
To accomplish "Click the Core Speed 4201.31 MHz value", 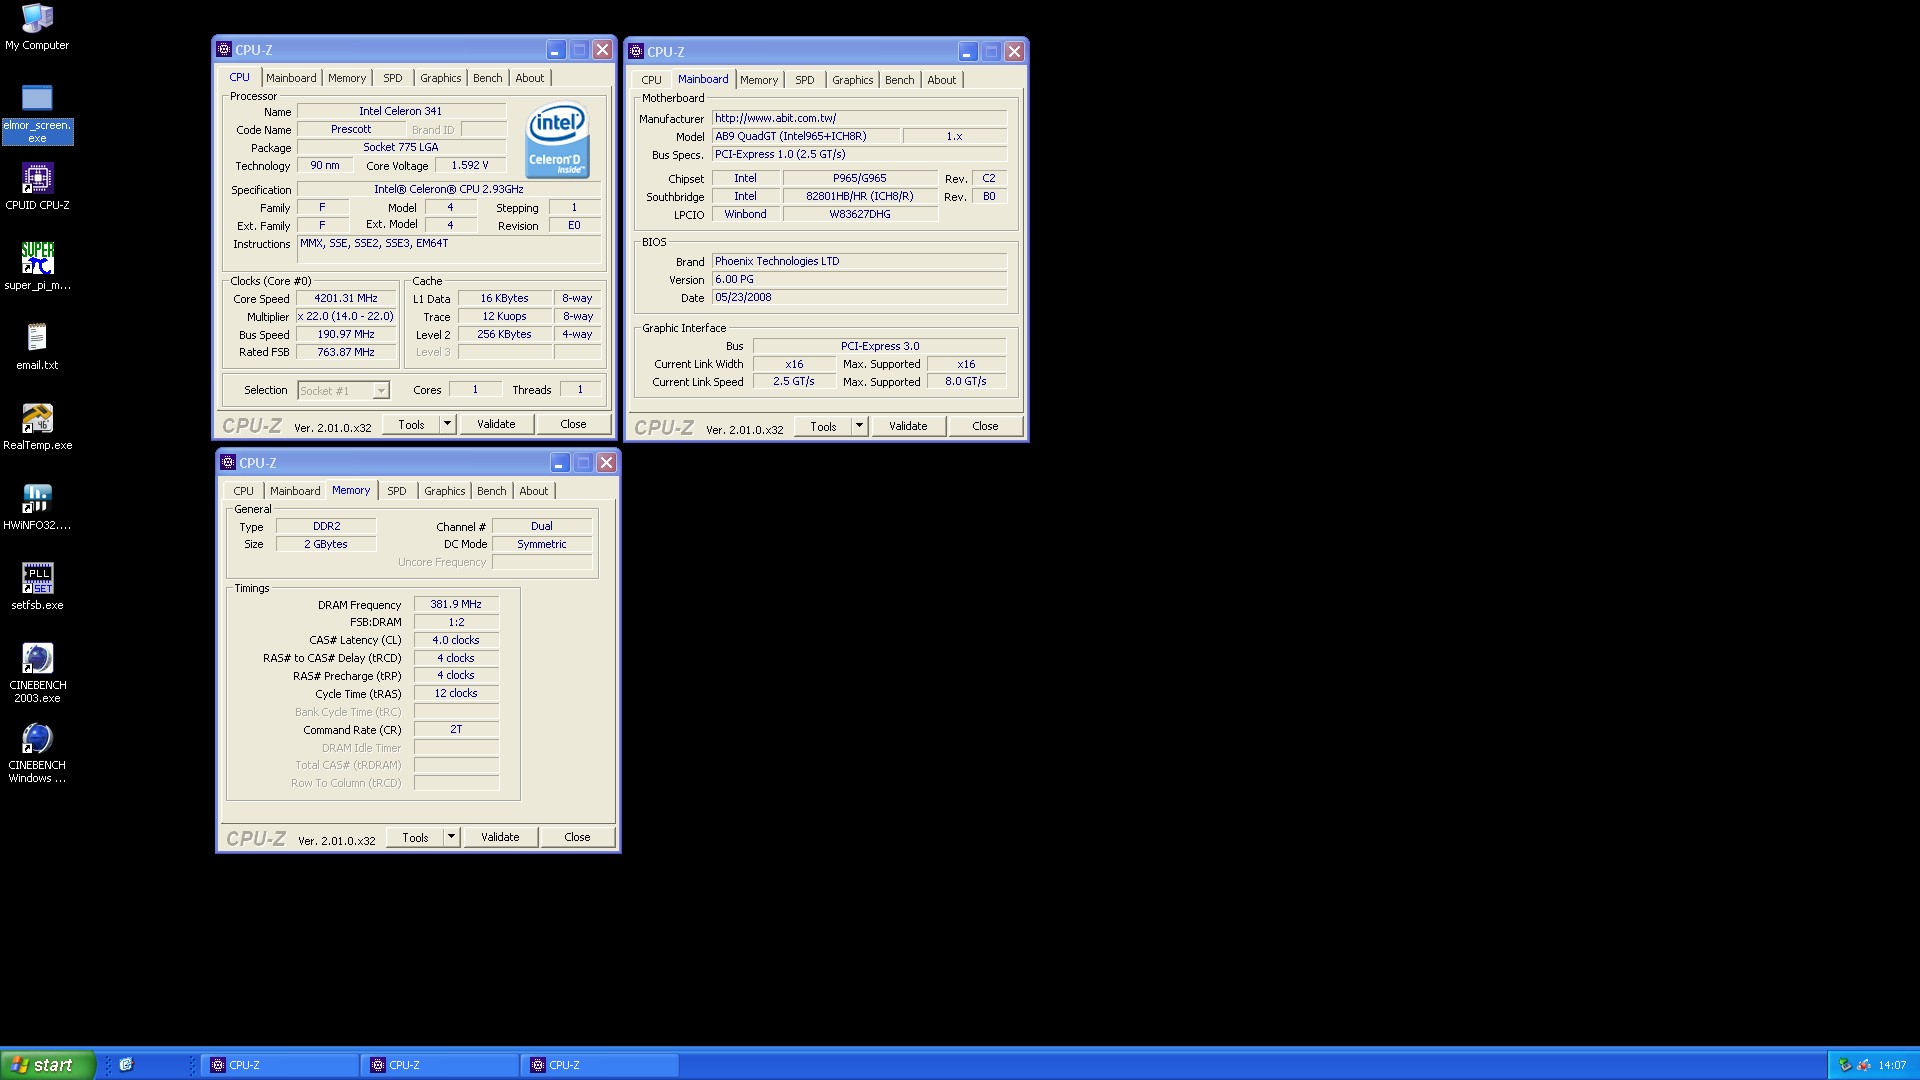I will [x=346, y=298].
